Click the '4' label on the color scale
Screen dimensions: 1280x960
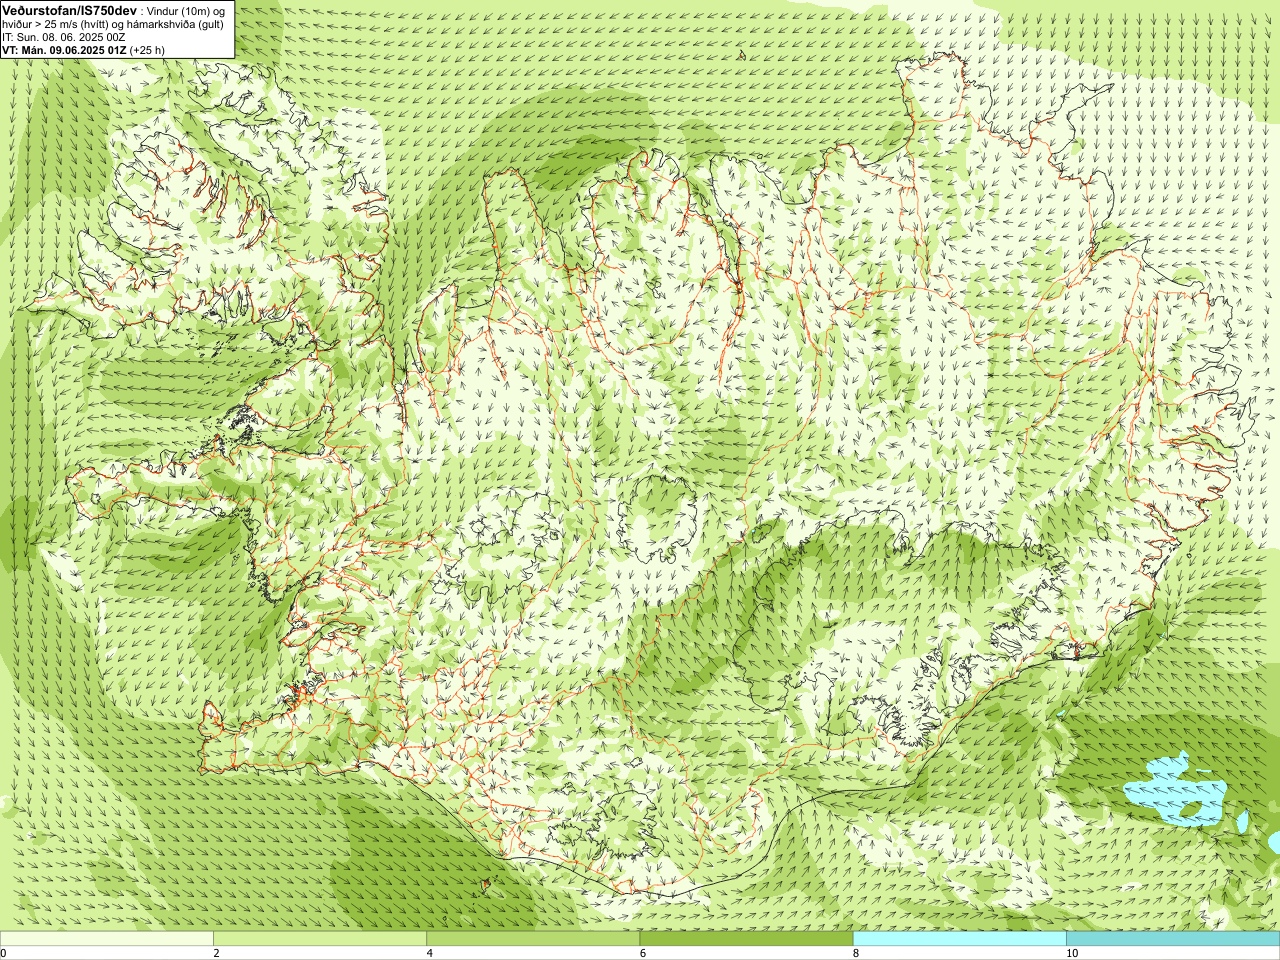point(429,953)
